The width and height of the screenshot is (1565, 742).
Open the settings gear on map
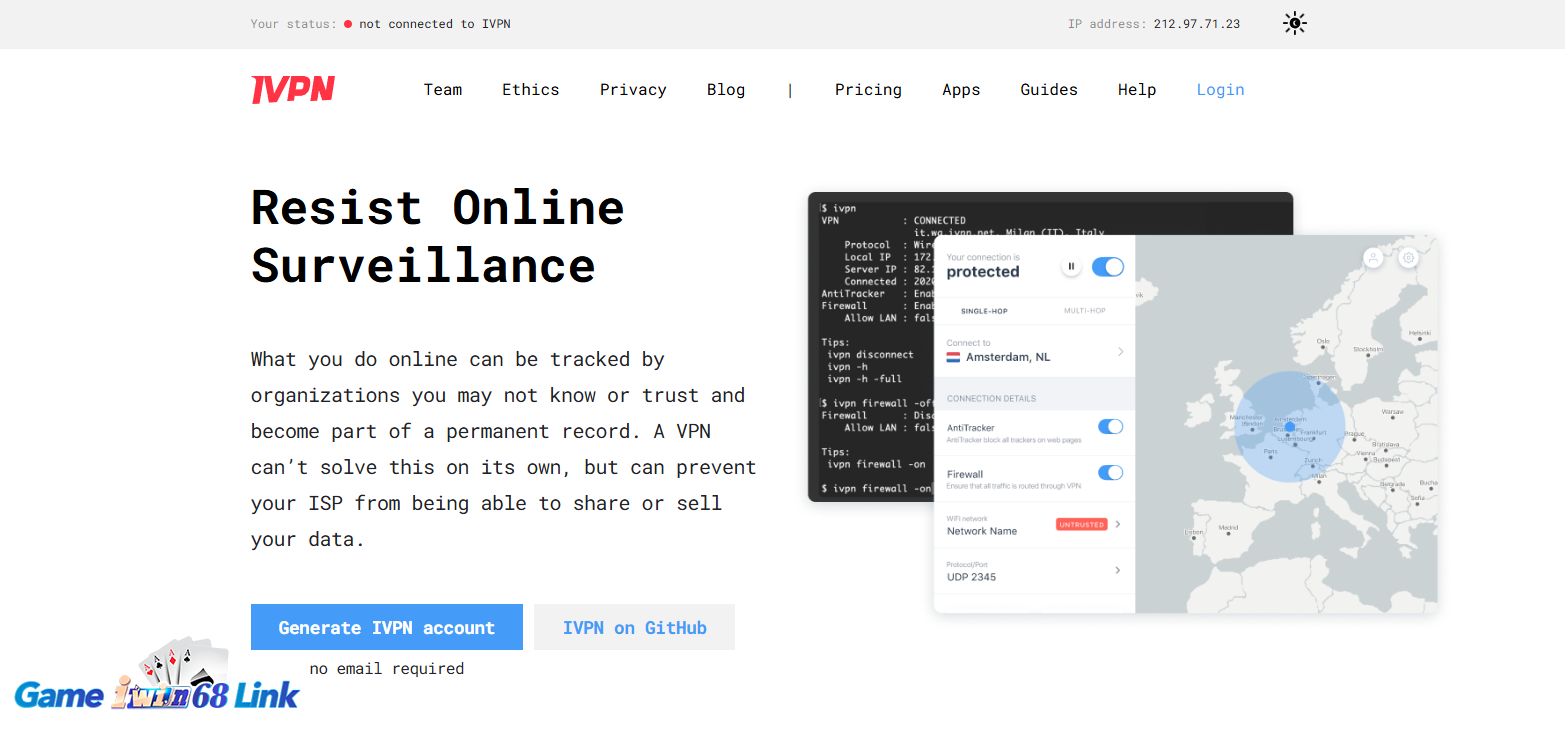click(1408, 258)
